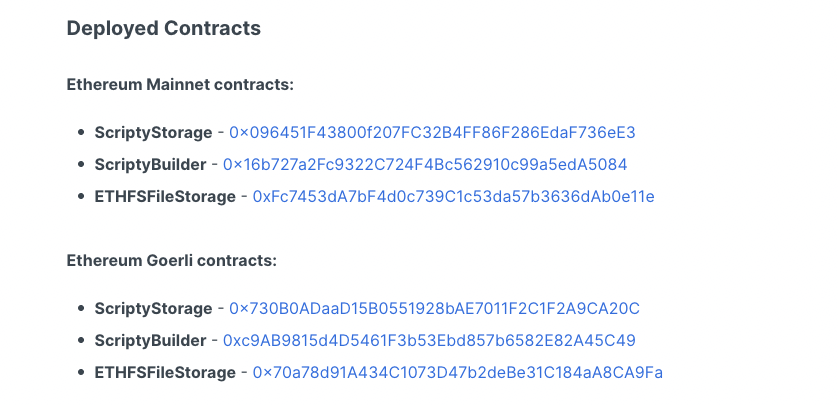This screenshot has width=838, height=405.
Task: Click the bullet beside Goerli ScriptyStorage
Action: point(81,308)
